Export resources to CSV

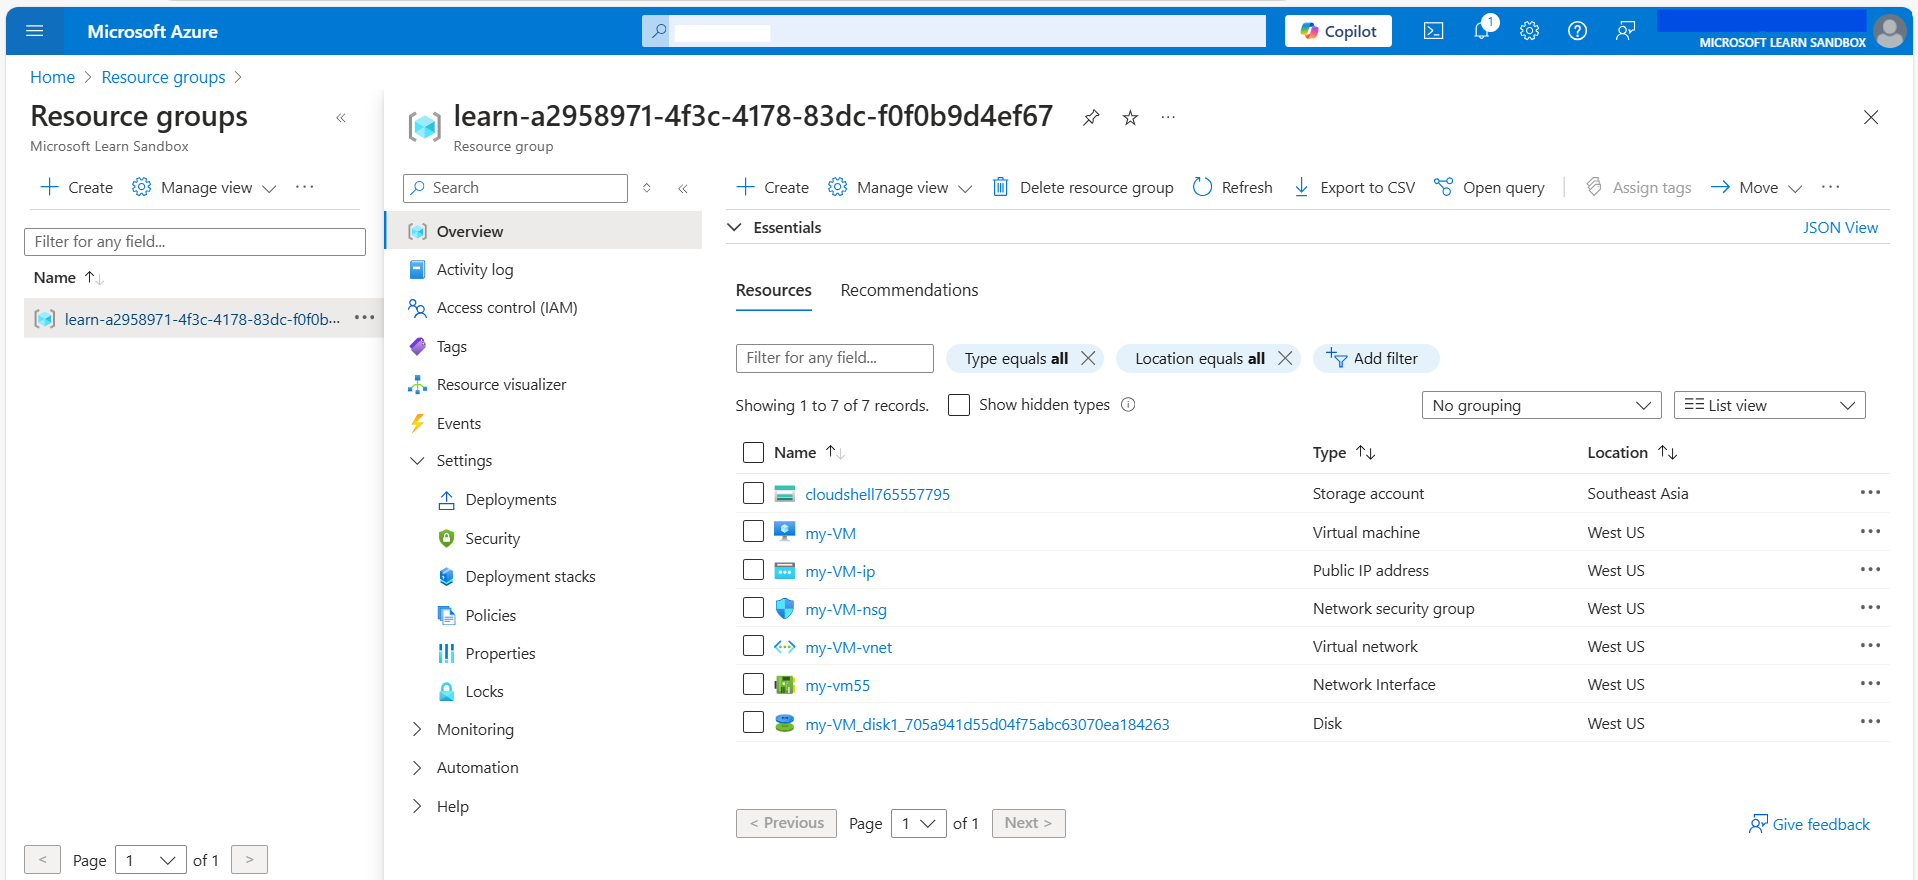point(1354,188)
